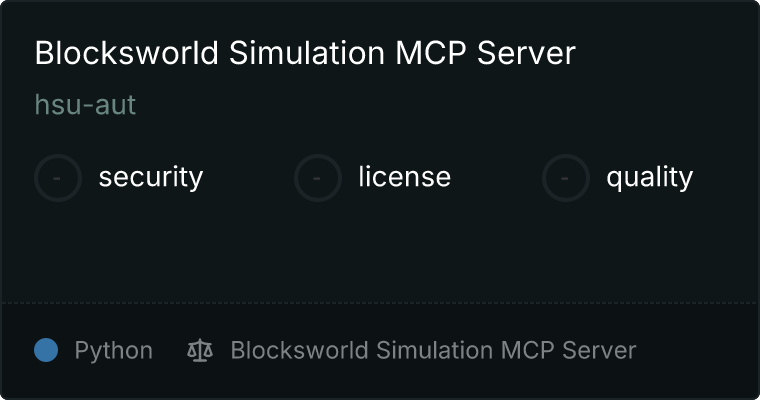
Task: Click the license score circle badge
Action: (317, 178)
